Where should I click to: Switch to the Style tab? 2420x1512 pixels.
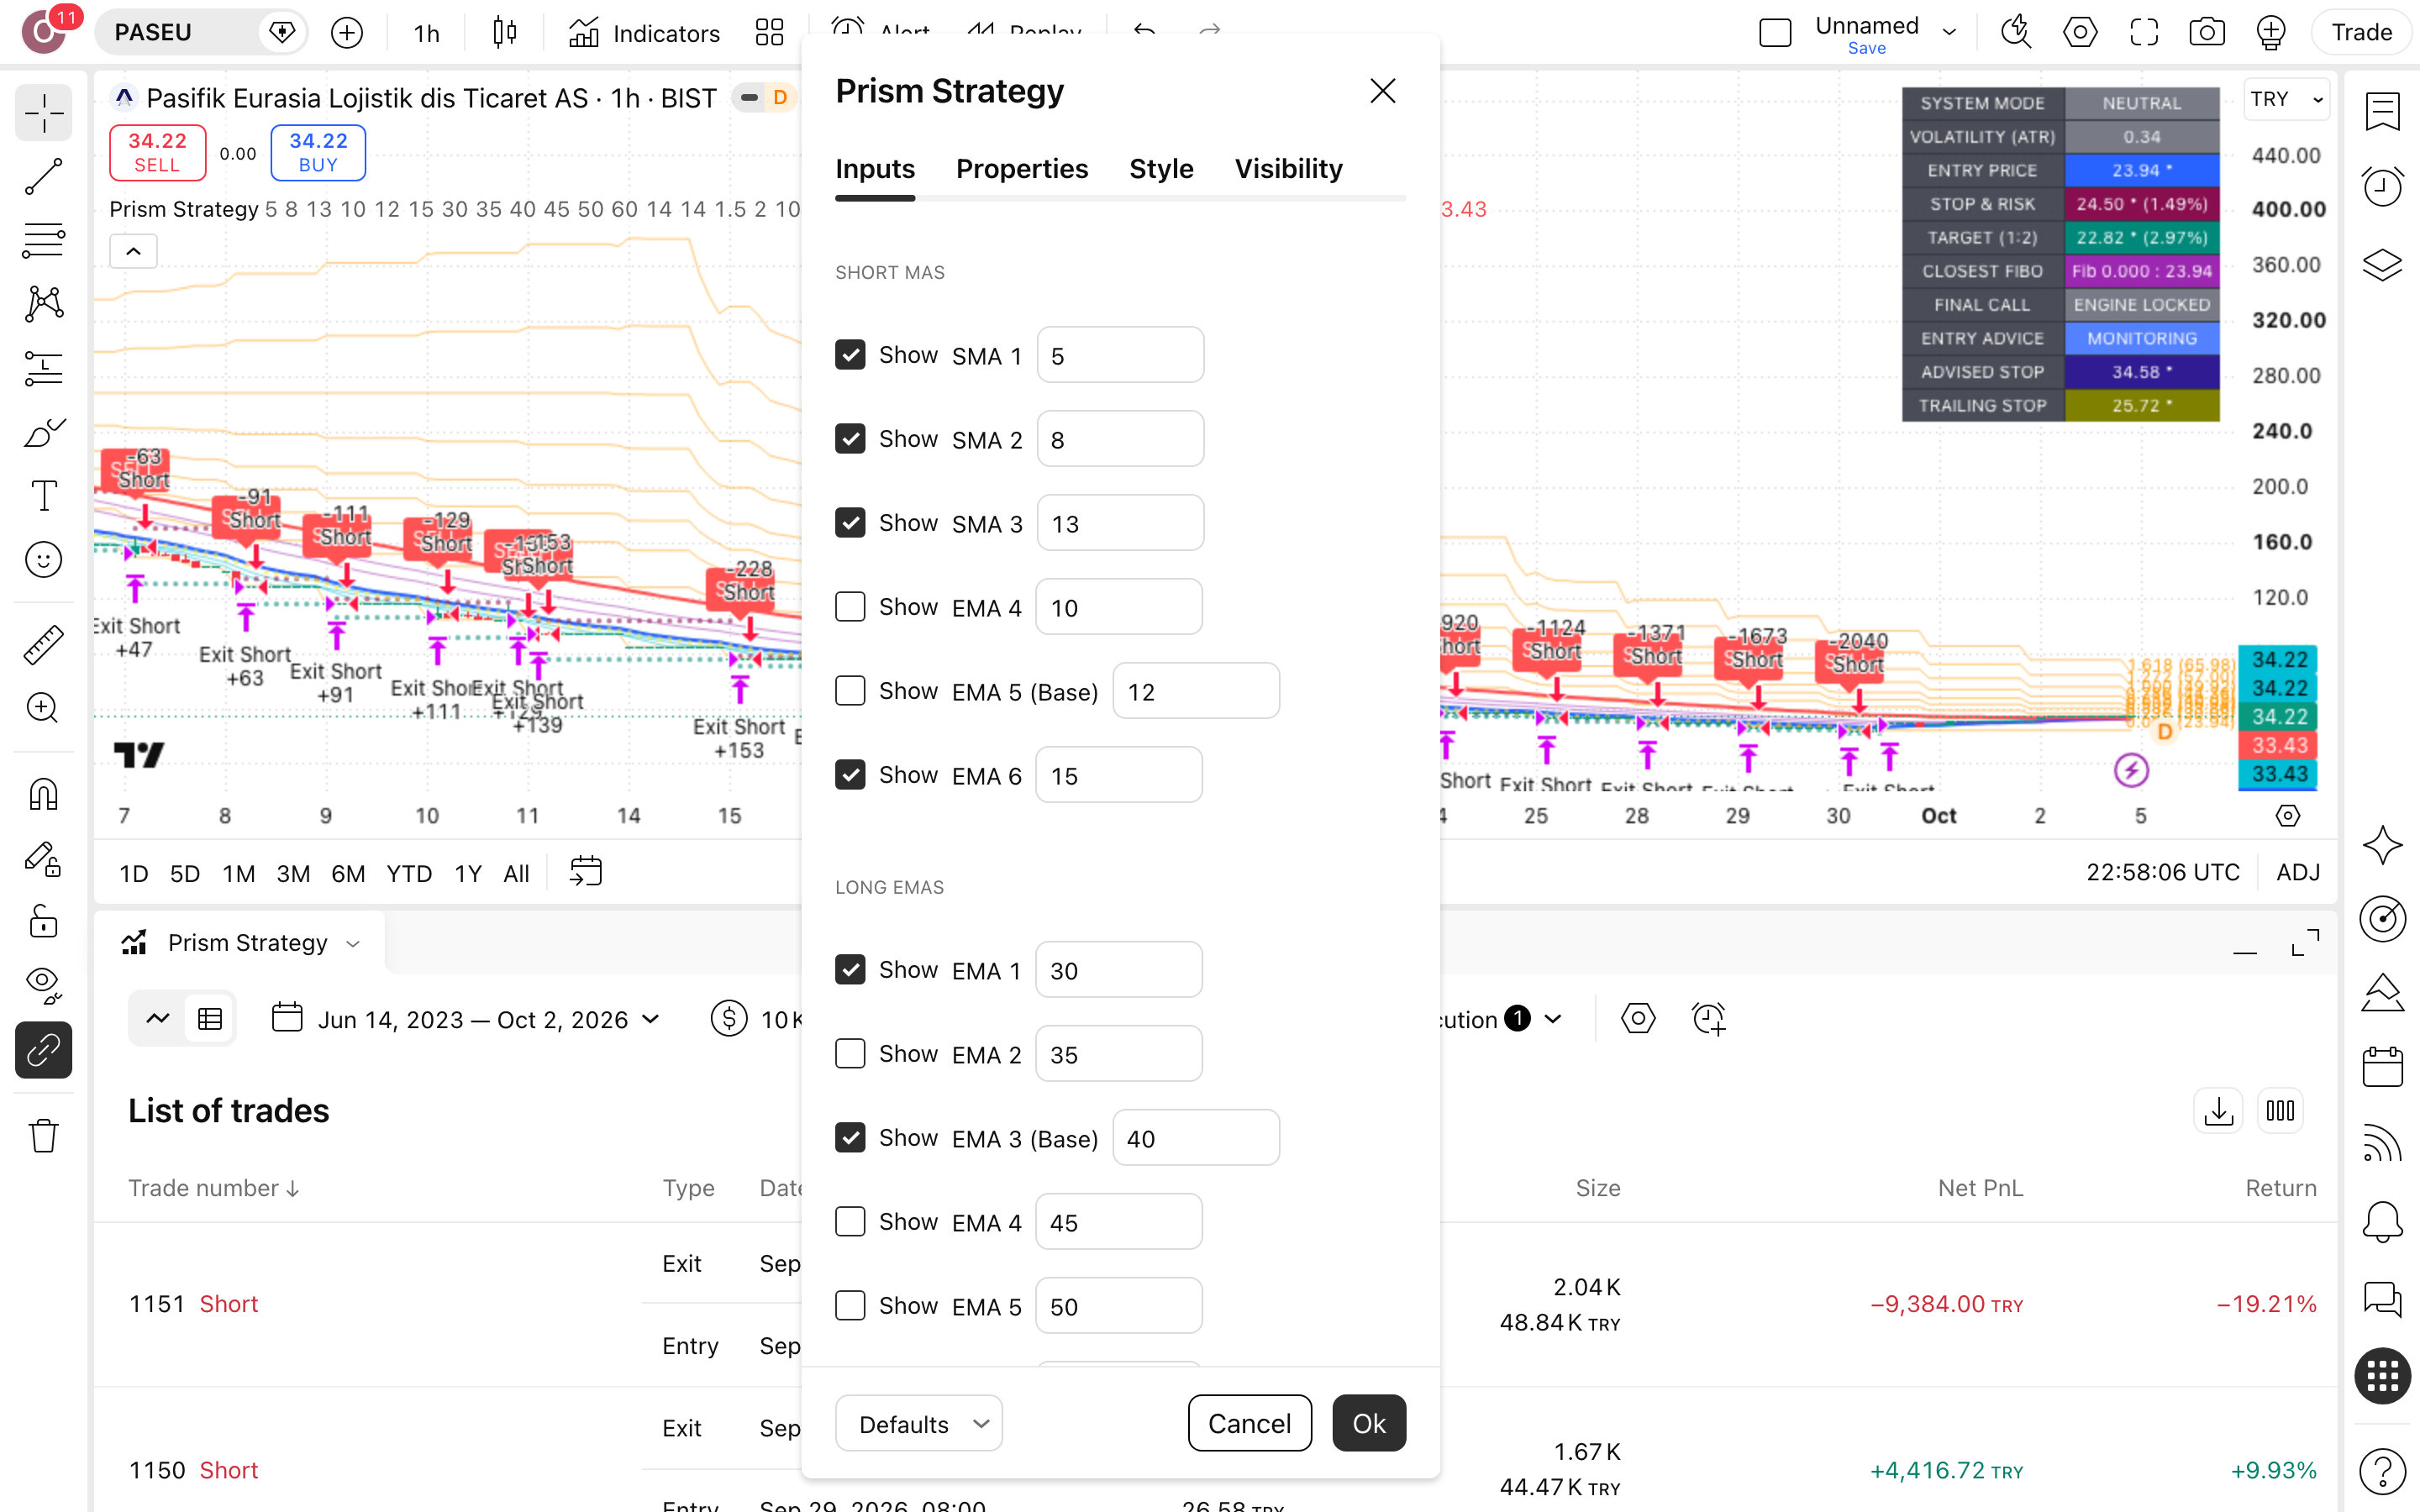click(x=1161, y=169)
